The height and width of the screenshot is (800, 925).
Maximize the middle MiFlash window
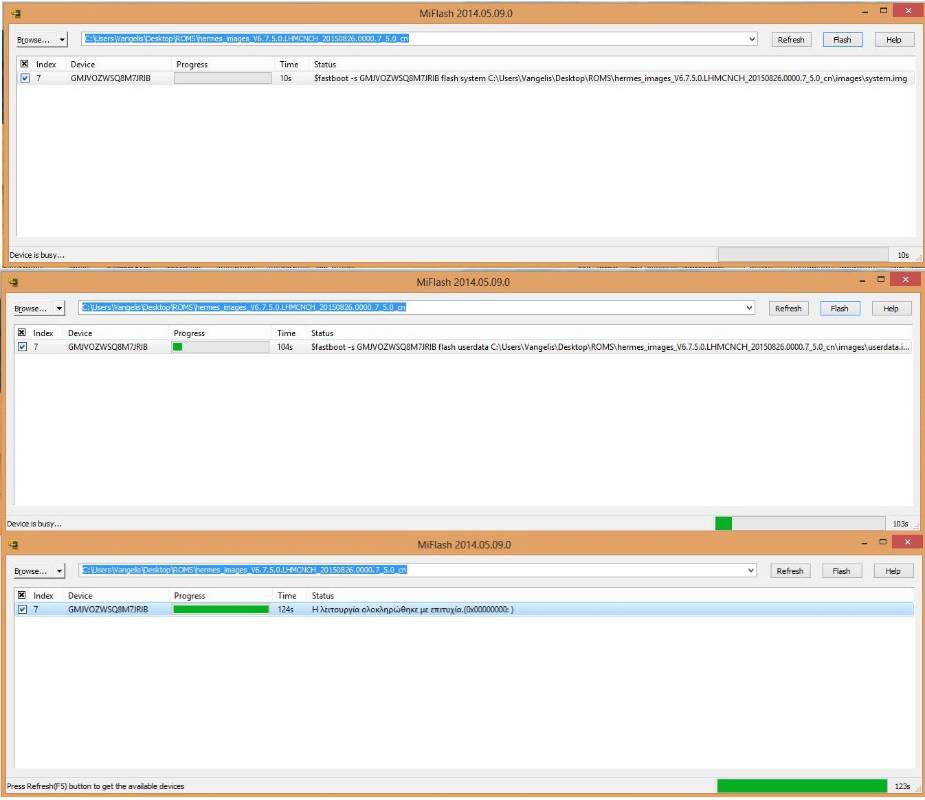[x=881, y=279]
